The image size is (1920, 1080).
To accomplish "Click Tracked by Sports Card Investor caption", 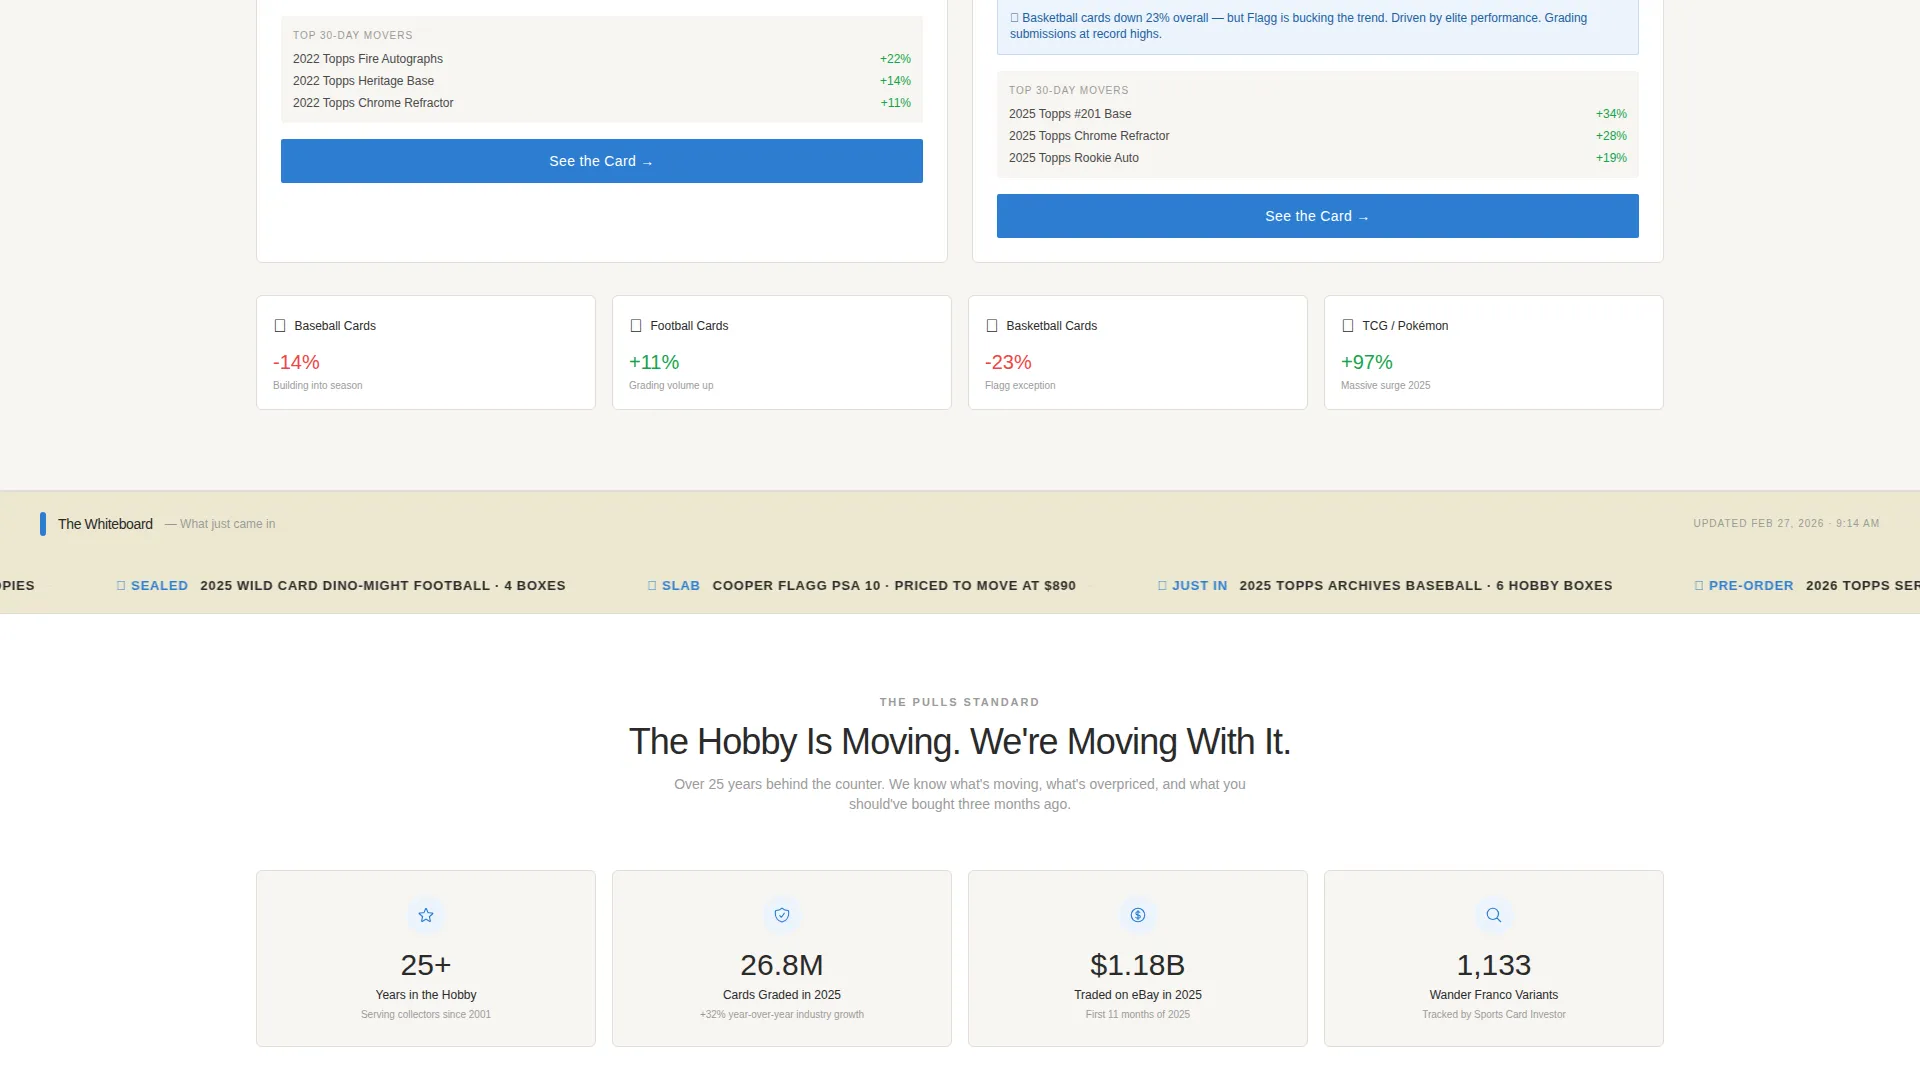I will click(1494, 1014).
